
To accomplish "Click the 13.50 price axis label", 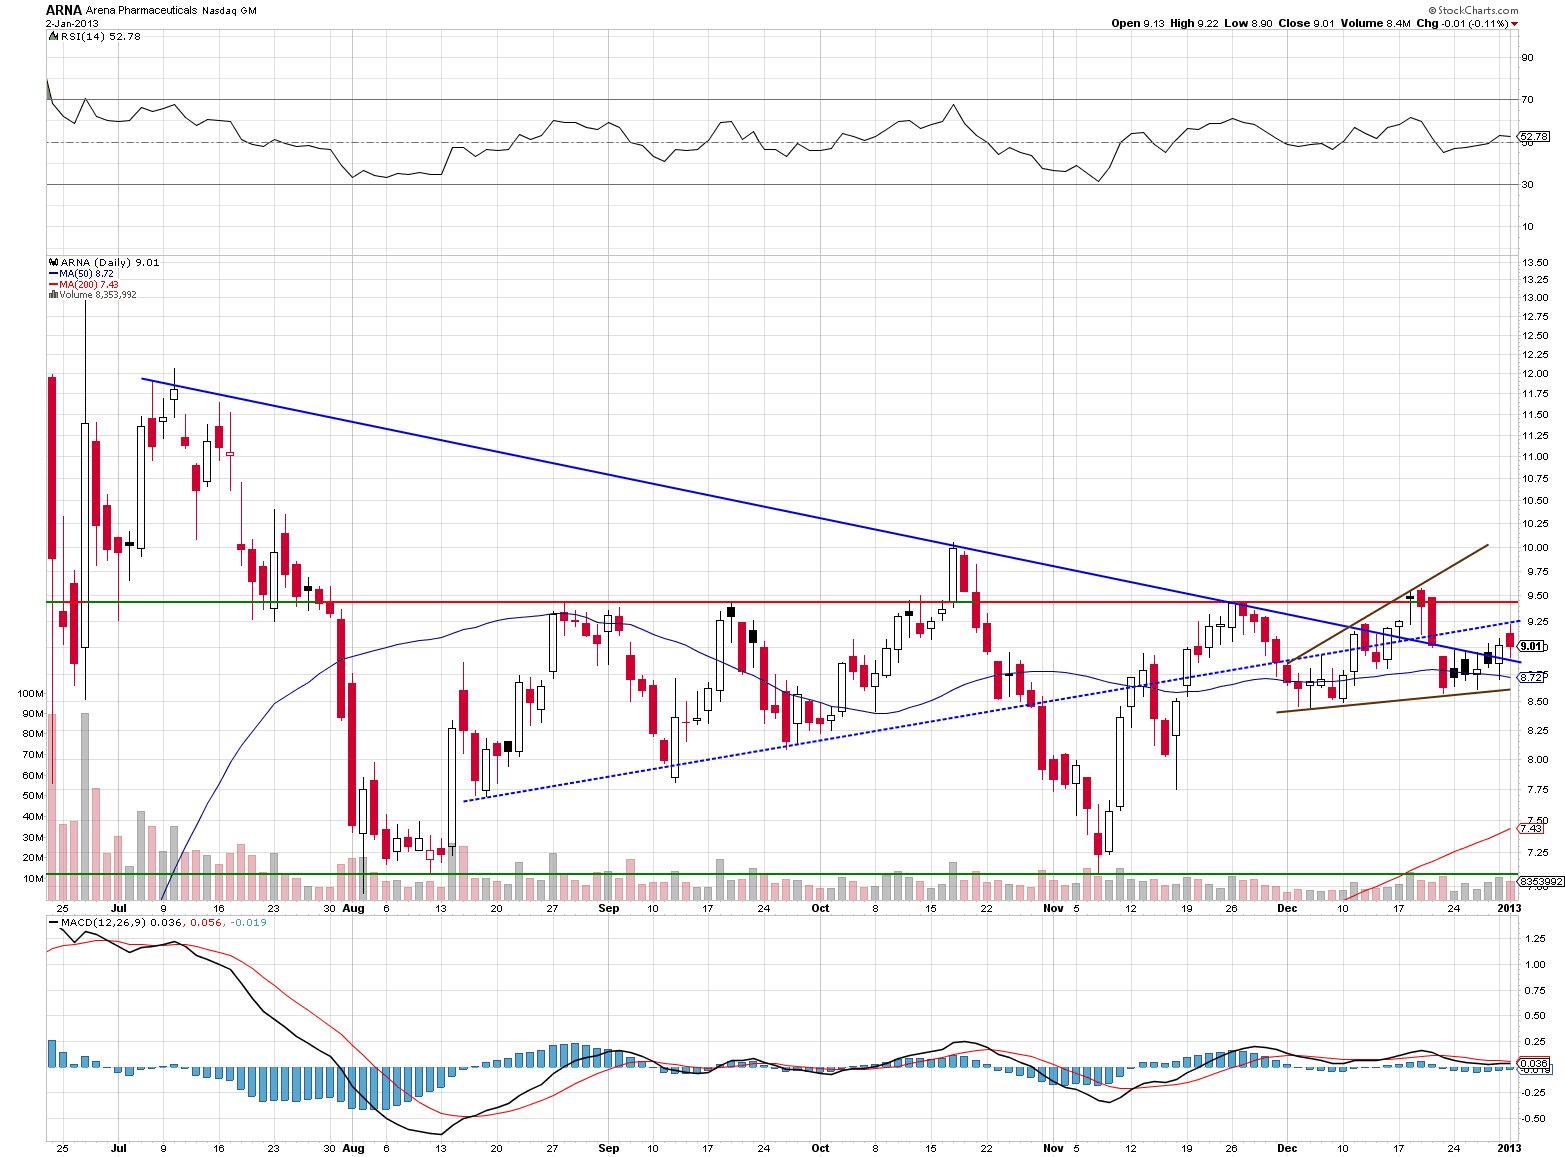I will pos(1535,262).
